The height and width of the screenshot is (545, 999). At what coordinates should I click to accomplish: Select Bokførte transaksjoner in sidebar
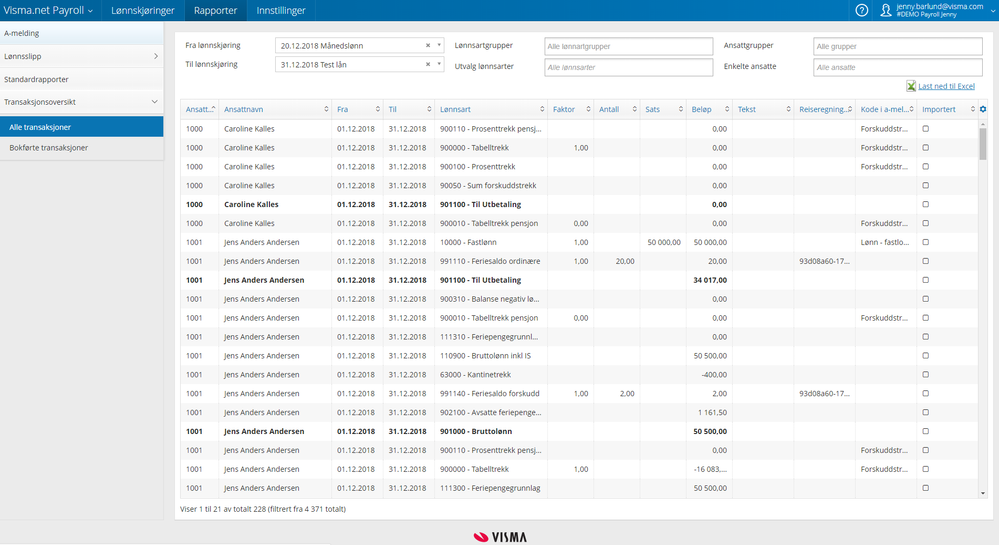tap(48, 148)
